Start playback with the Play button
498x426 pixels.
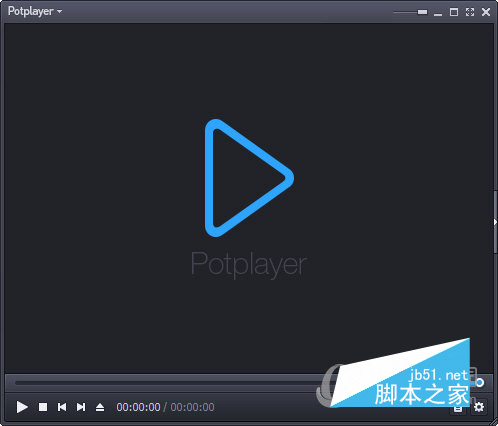pyautogui.click(x=22, y=407)
